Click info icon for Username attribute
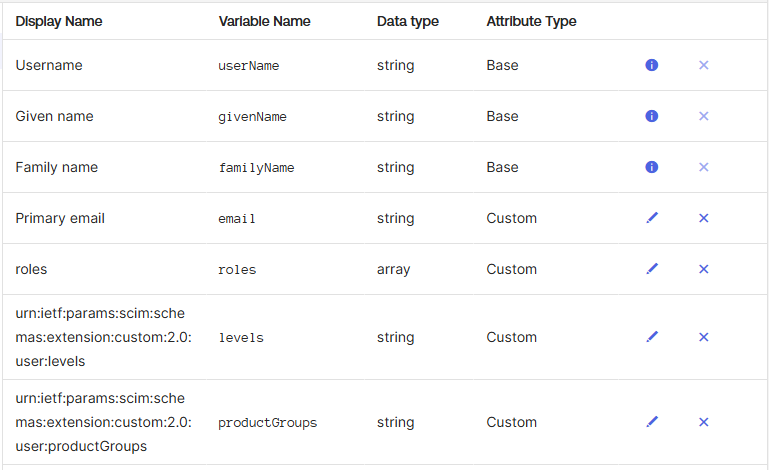This screenshot has width=769, height=470. [x=651, y=65]
